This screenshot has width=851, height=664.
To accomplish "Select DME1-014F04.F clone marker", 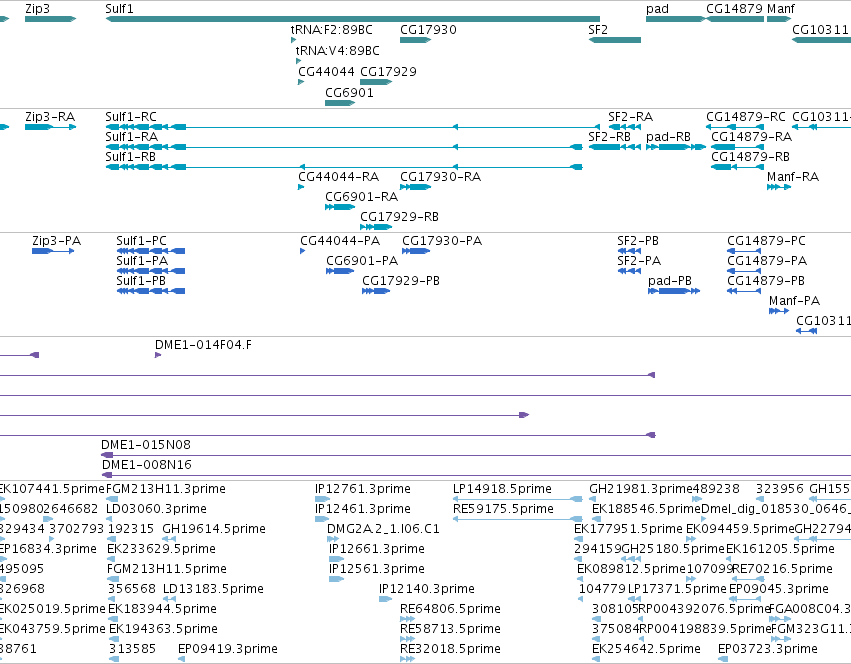I will (x=158, y=355).
